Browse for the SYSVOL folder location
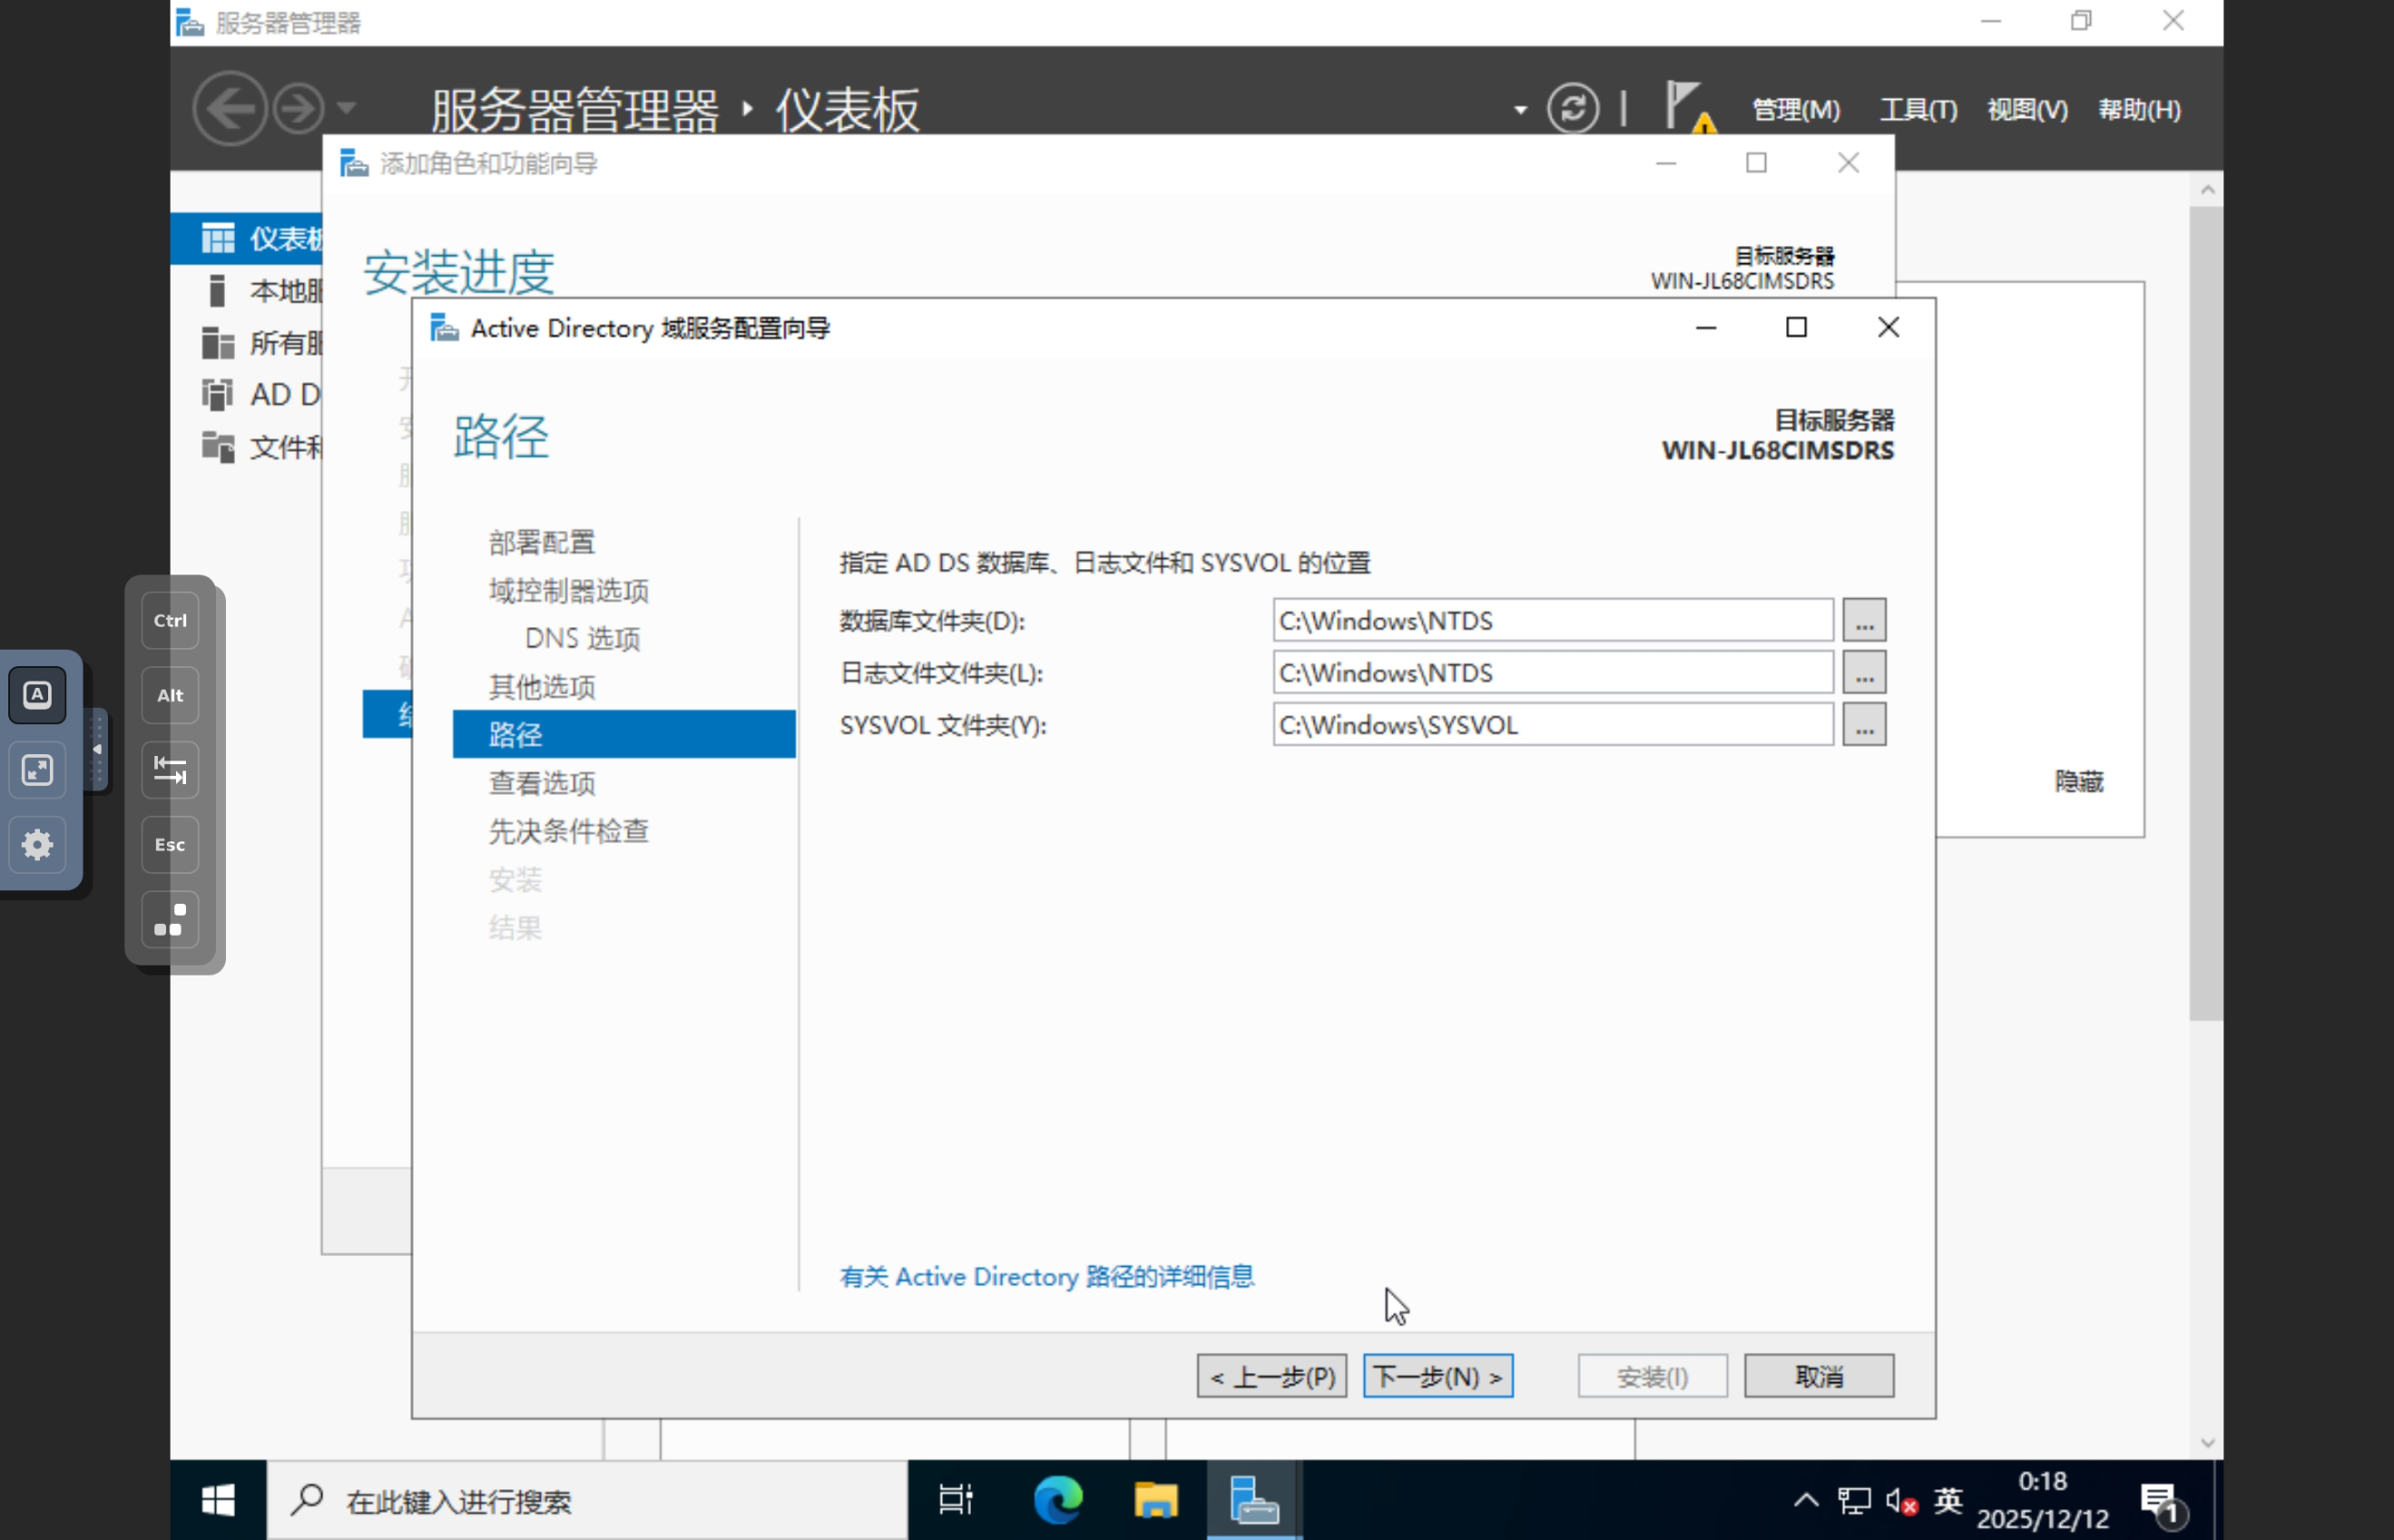Screen dimensions: 2394x1540 pyautogui.click(x=1864, y=725)
